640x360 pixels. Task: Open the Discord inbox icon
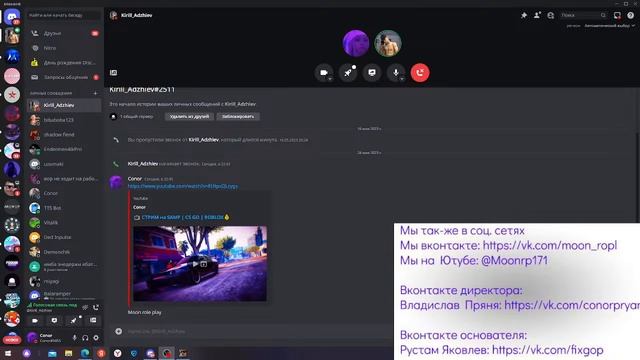click(x=617, y=15)
